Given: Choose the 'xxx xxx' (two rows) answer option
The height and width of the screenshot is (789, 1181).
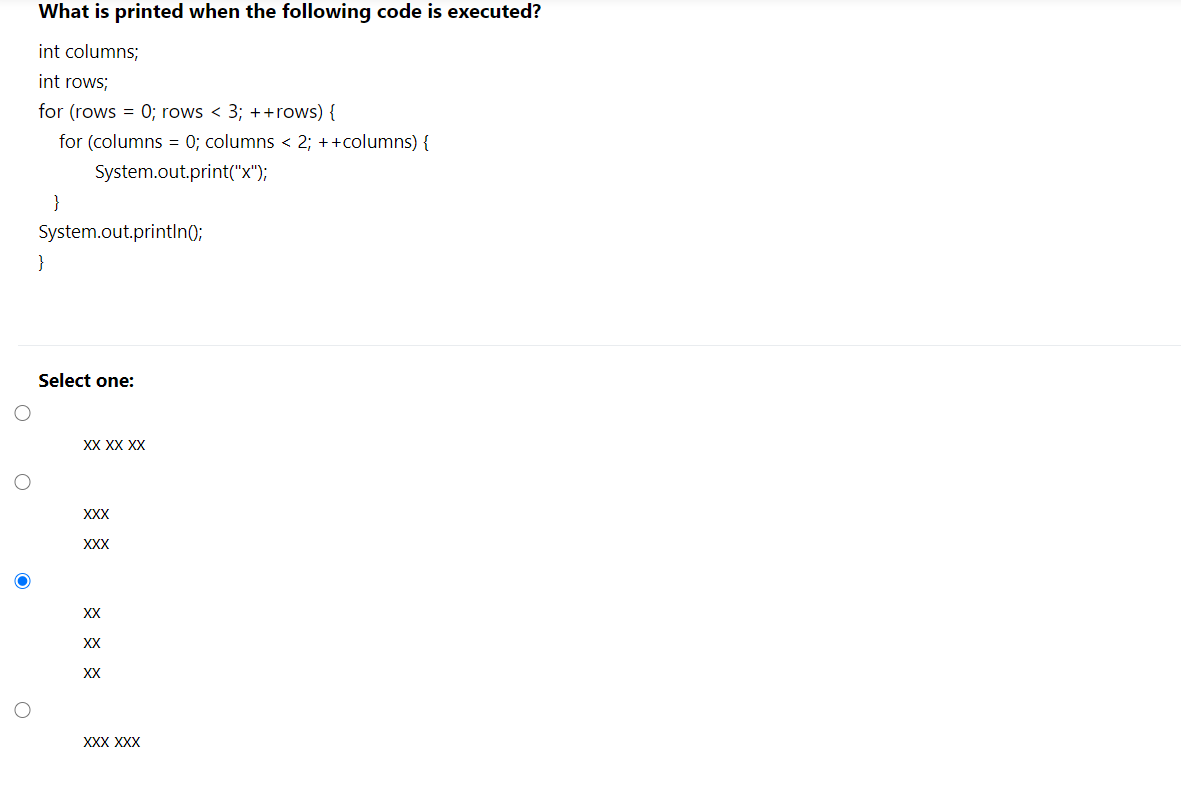Looking at the screenshot, I should pos(22,709).
